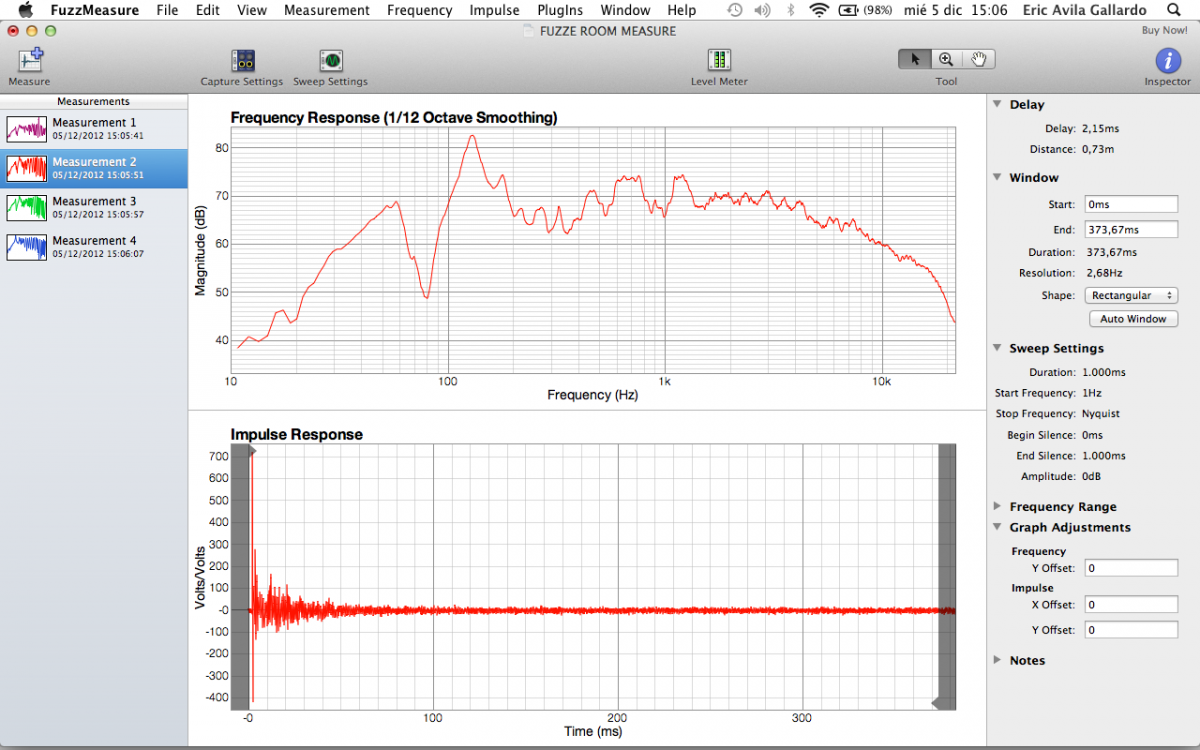Collapse the Graph Adjustments section

(x=997, y=527)
